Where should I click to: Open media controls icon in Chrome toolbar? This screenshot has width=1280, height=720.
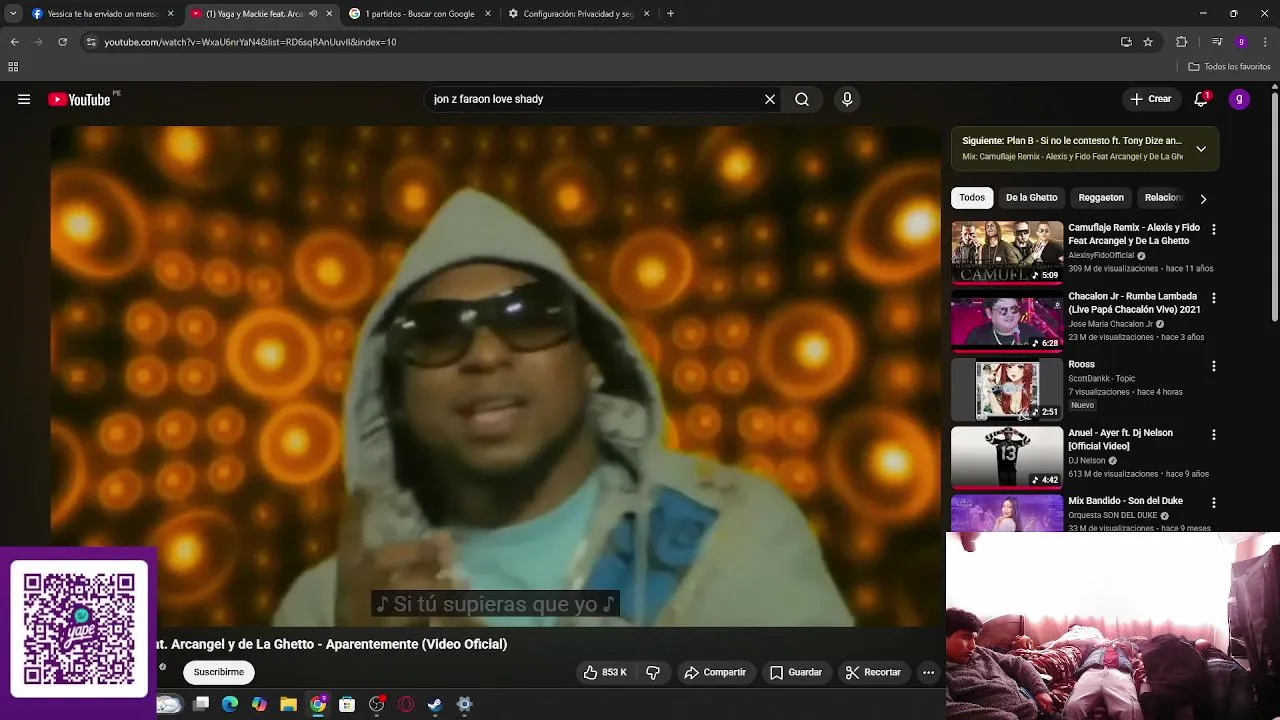click(x=1216, y=42)
